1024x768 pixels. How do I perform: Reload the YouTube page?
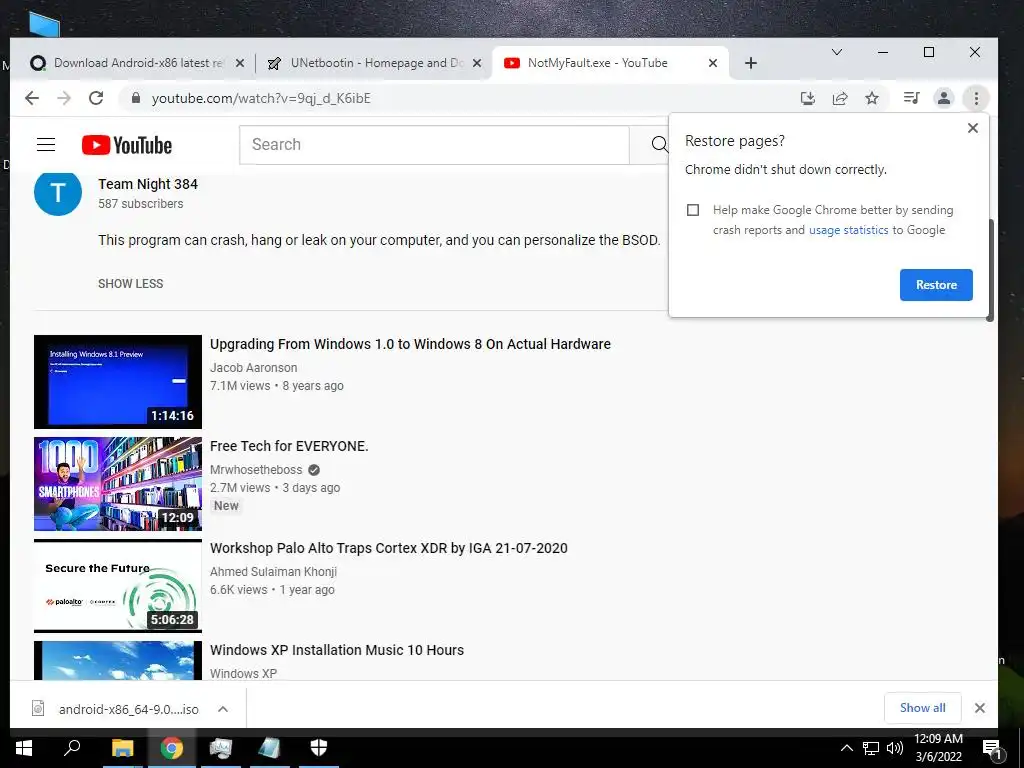[96, 98]
